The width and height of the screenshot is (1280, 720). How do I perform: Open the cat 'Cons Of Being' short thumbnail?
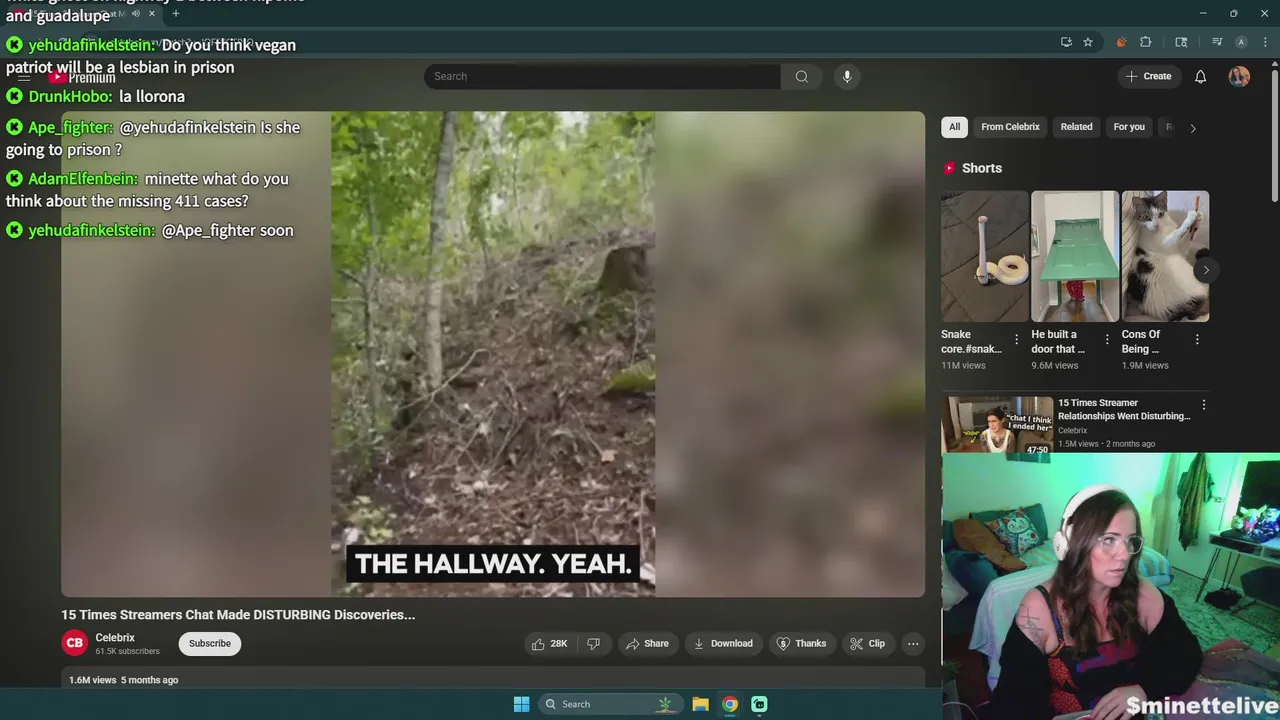(x=1165, y=256)
